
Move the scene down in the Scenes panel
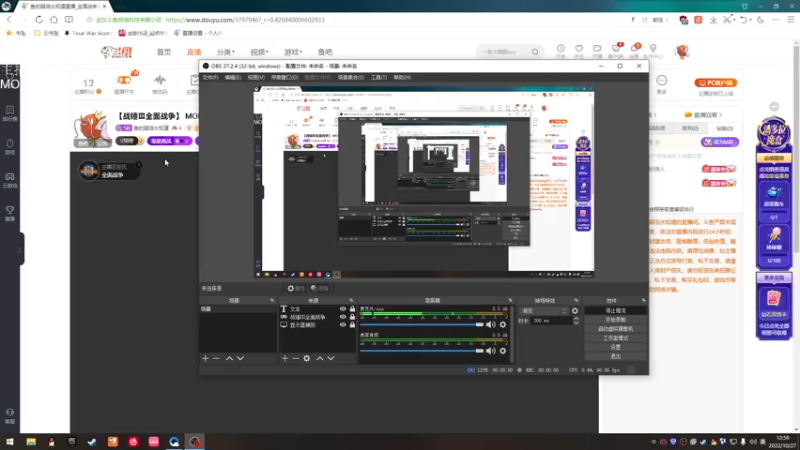point(240,359)
